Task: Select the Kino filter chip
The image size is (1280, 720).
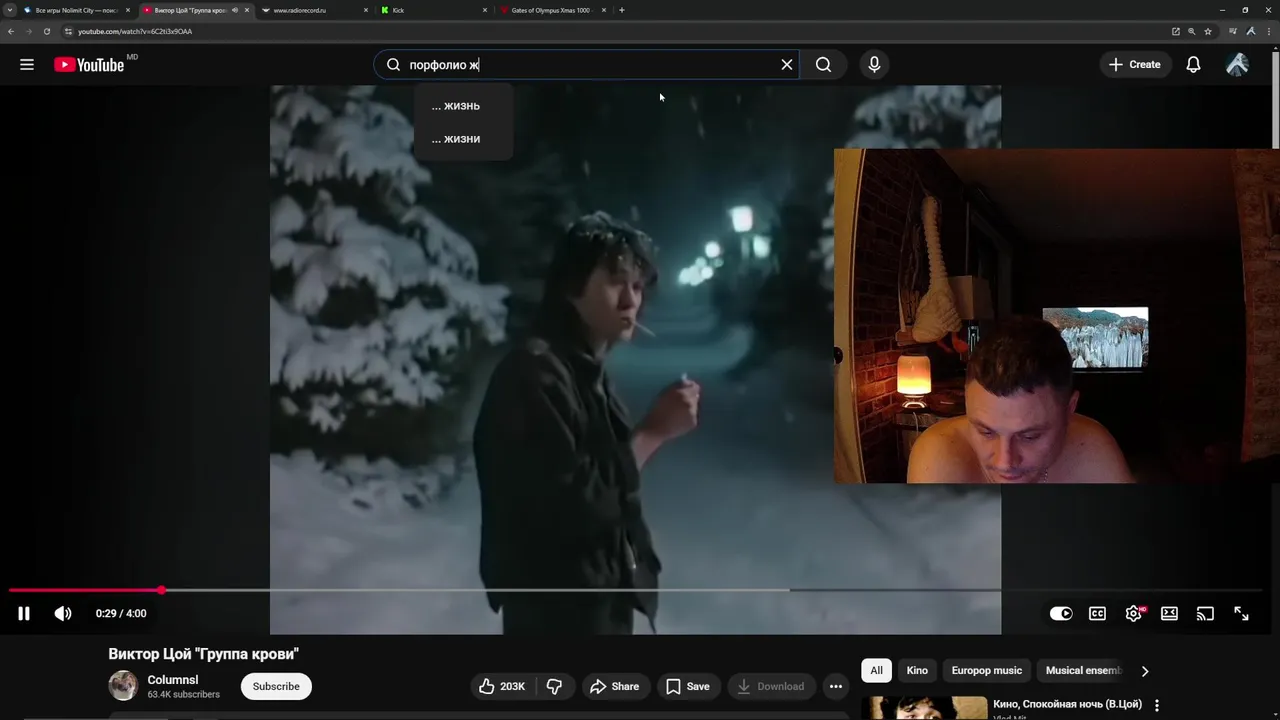Action: click(x=917, y=671)
